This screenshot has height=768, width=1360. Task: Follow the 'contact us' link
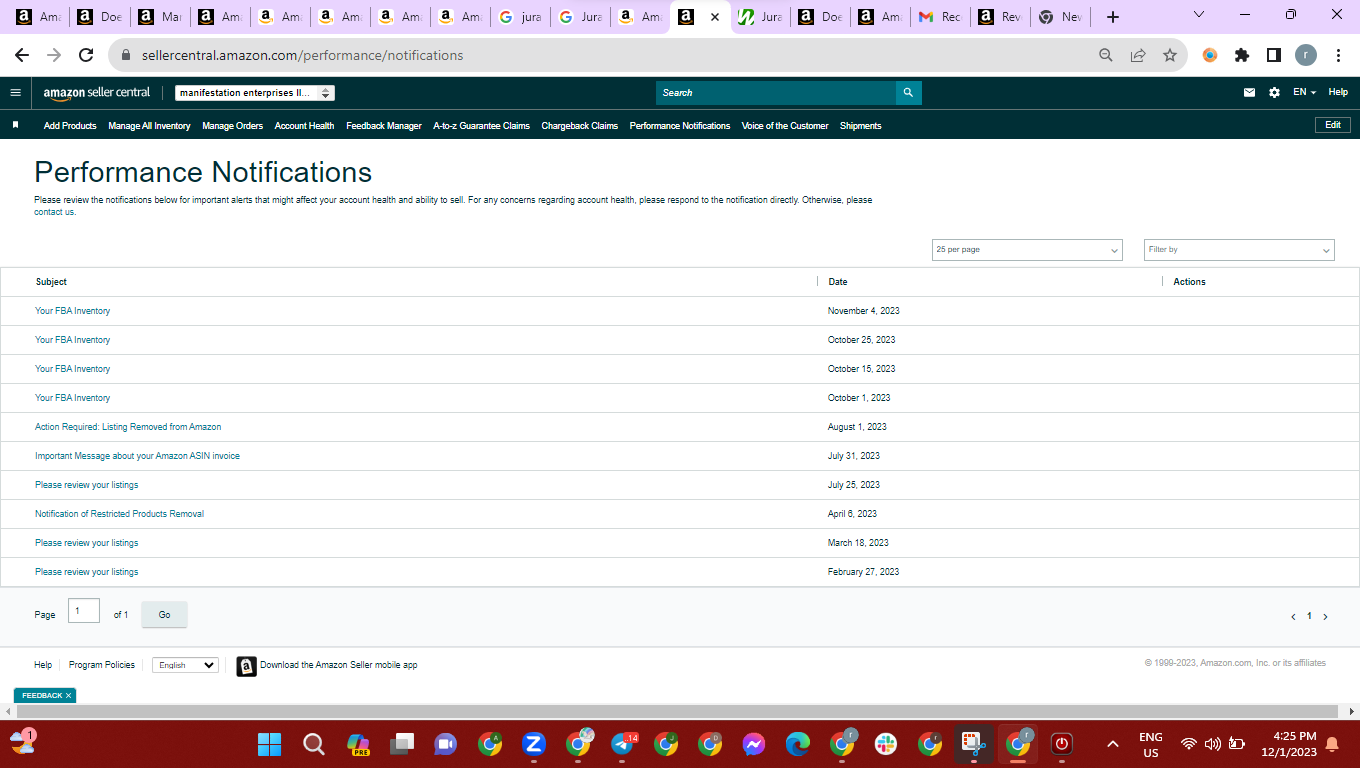pyautogui.click(x=55, y=212)
